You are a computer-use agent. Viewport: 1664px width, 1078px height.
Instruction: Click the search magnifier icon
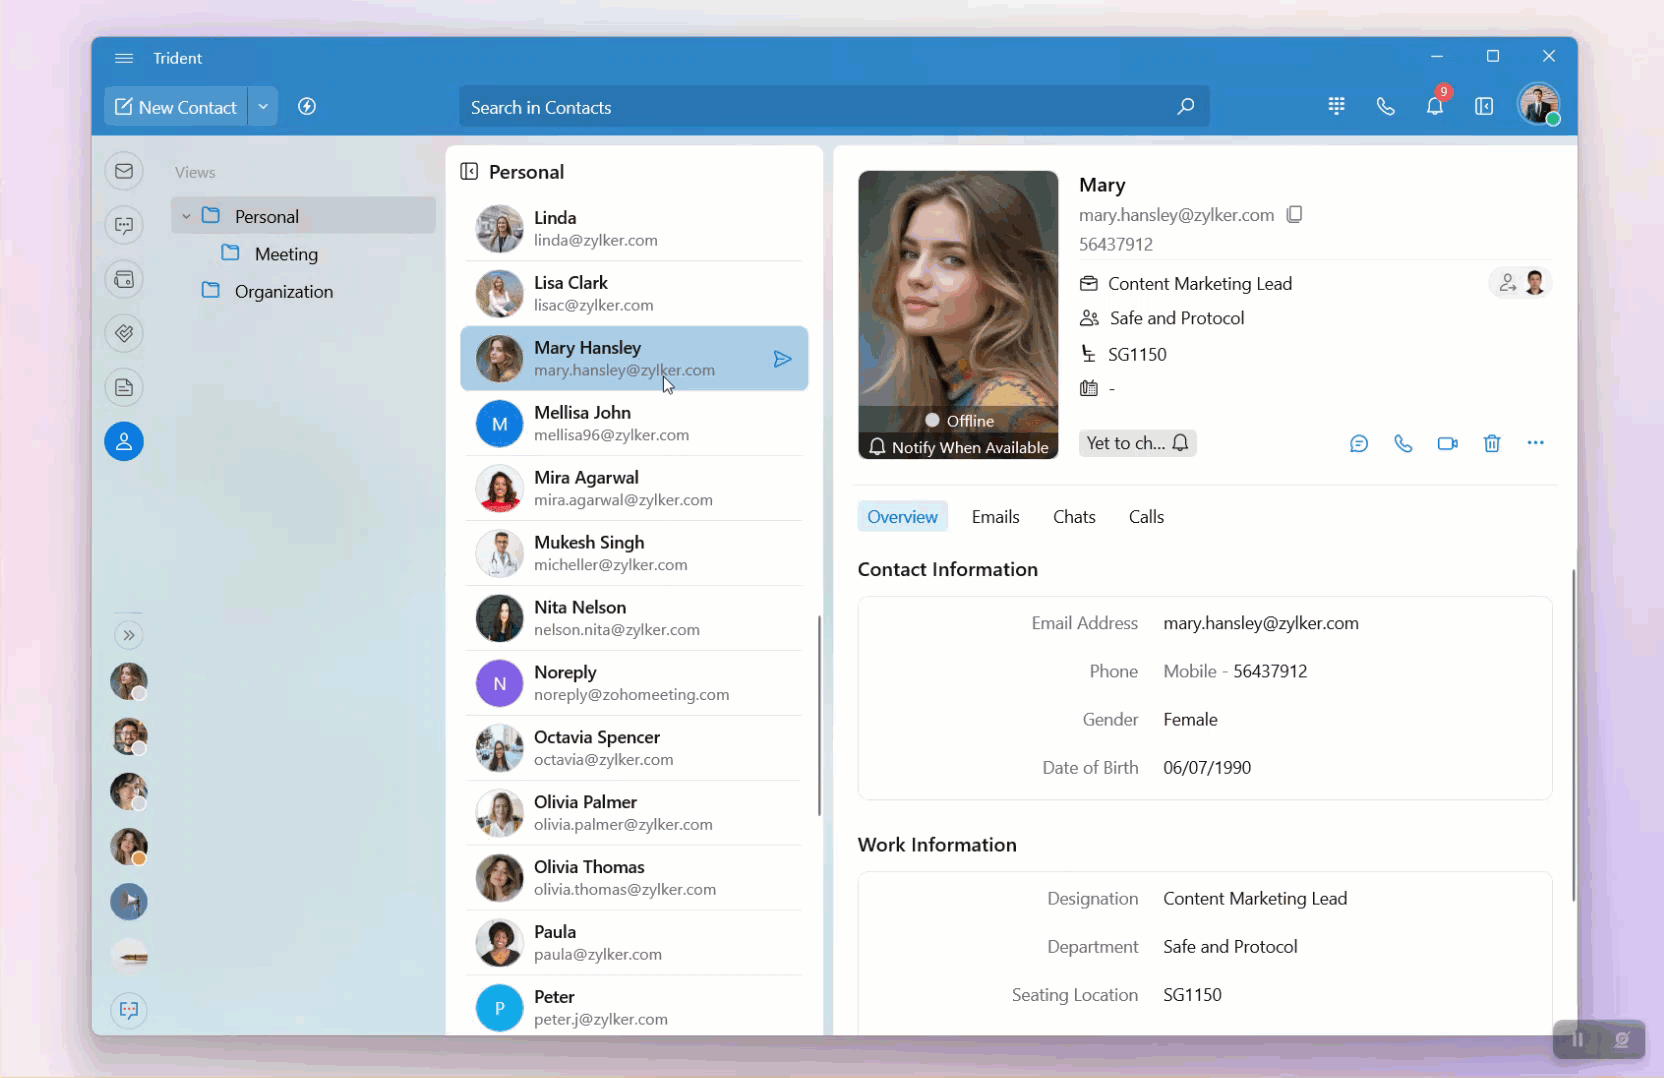point(1185,106)
